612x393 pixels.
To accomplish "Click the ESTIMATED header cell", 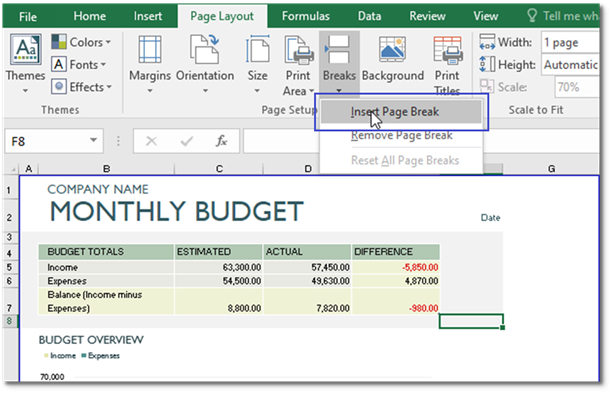I will click(219, 252).
